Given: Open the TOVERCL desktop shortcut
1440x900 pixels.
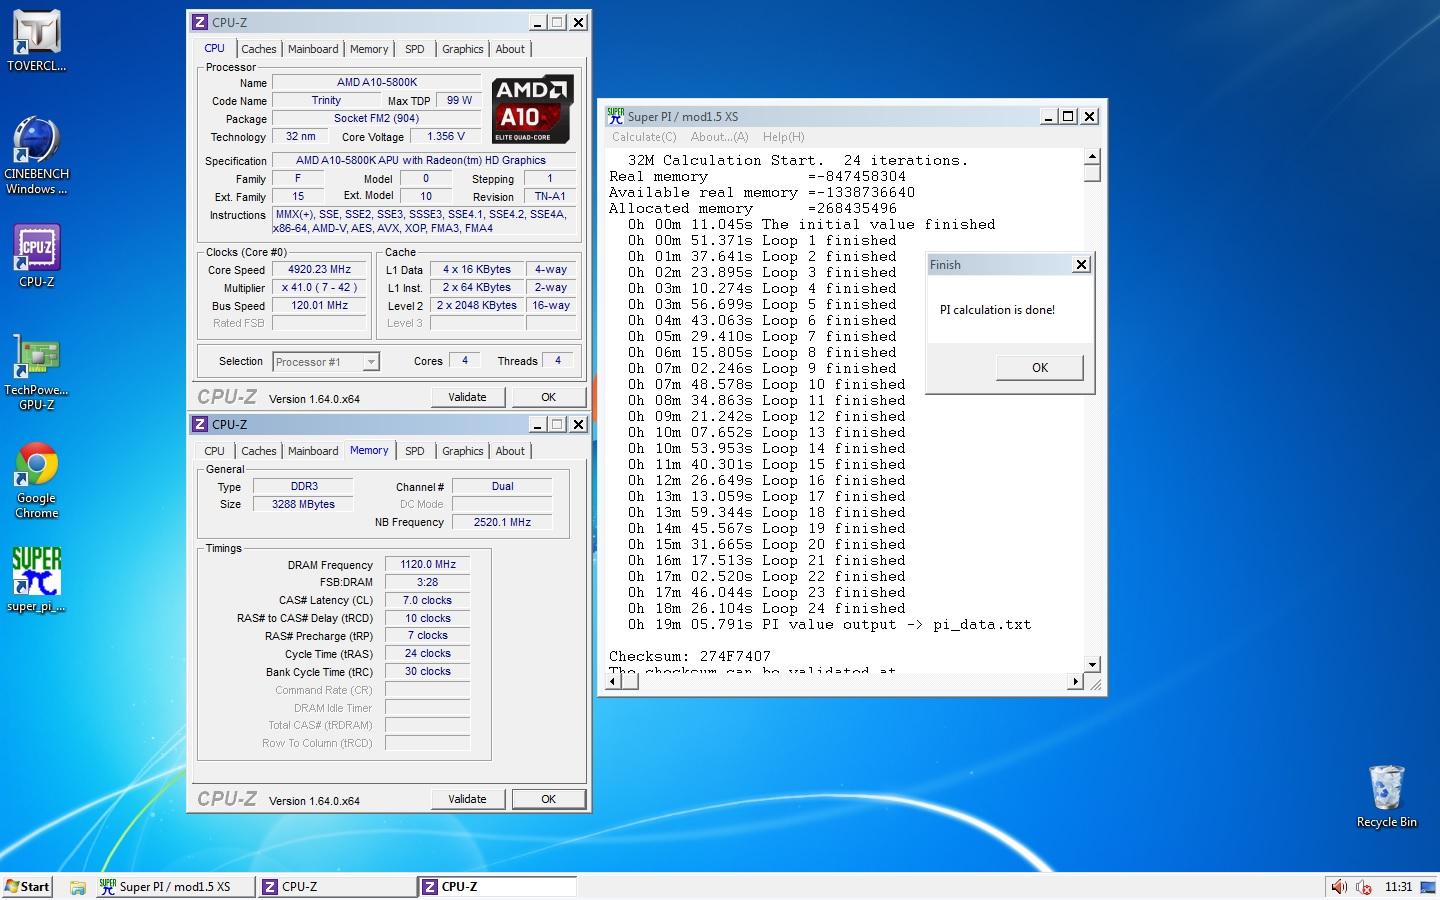Looking at the screenshot, I should [37, 41].
